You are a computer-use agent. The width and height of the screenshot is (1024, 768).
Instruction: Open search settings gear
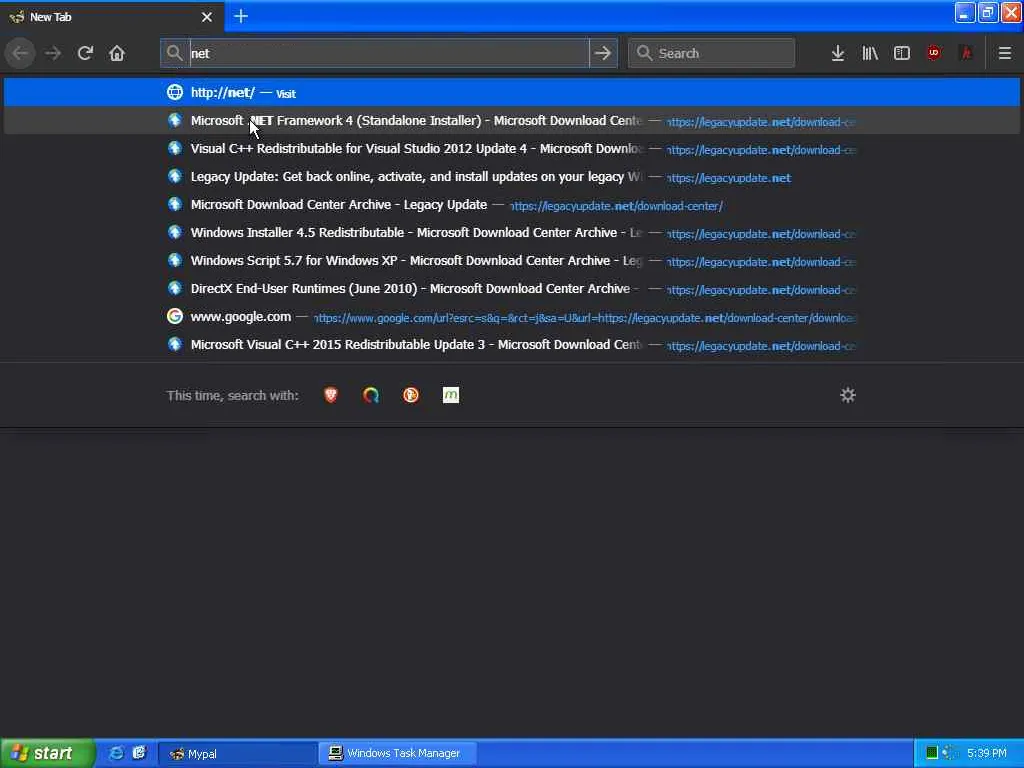[848, 395]
